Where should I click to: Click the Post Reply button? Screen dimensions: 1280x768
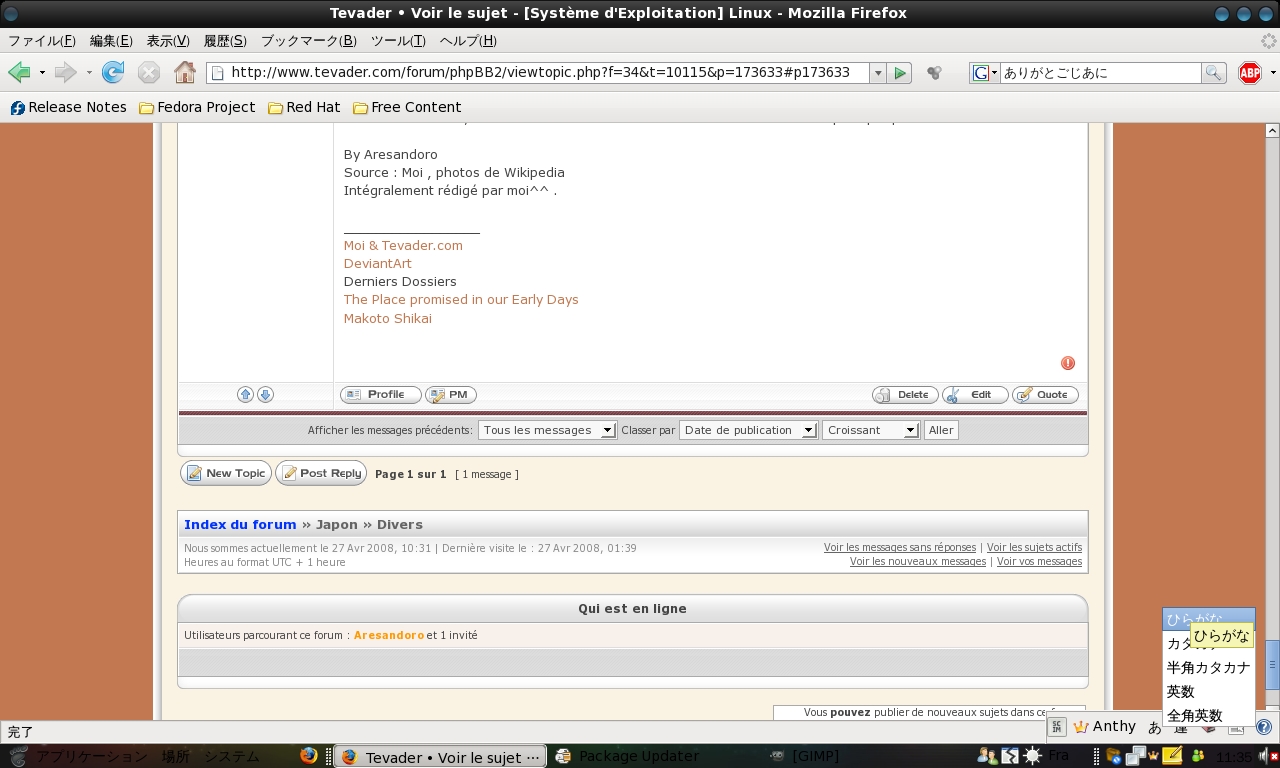[321, 473]
